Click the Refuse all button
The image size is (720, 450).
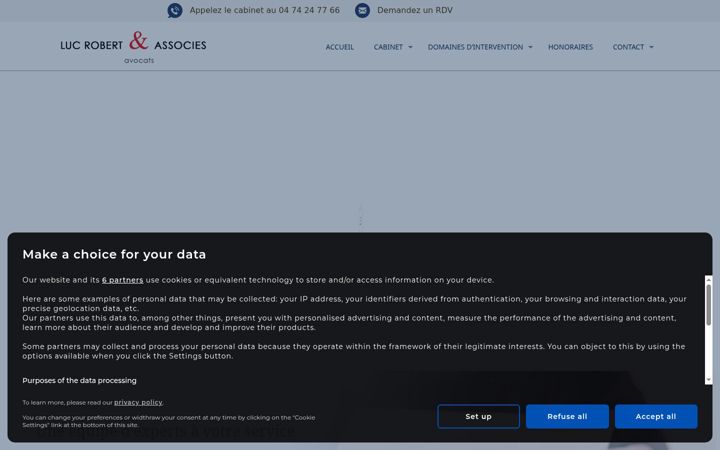[x=567, y=416]
